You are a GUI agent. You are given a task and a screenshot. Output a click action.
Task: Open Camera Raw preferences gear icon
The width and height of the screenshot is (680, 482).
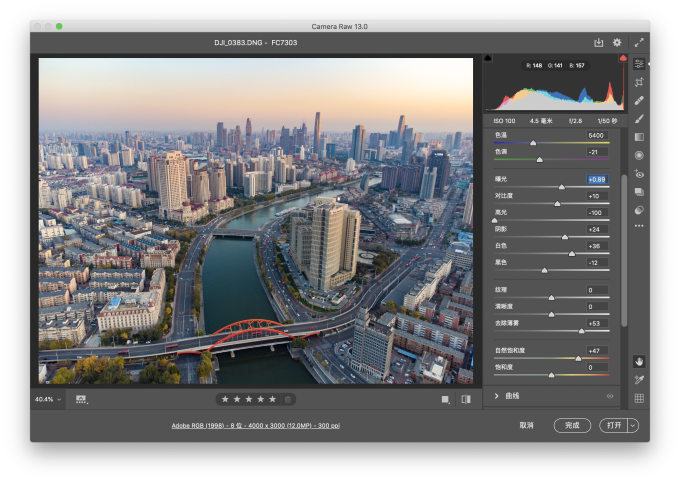(x=617, y=43)
